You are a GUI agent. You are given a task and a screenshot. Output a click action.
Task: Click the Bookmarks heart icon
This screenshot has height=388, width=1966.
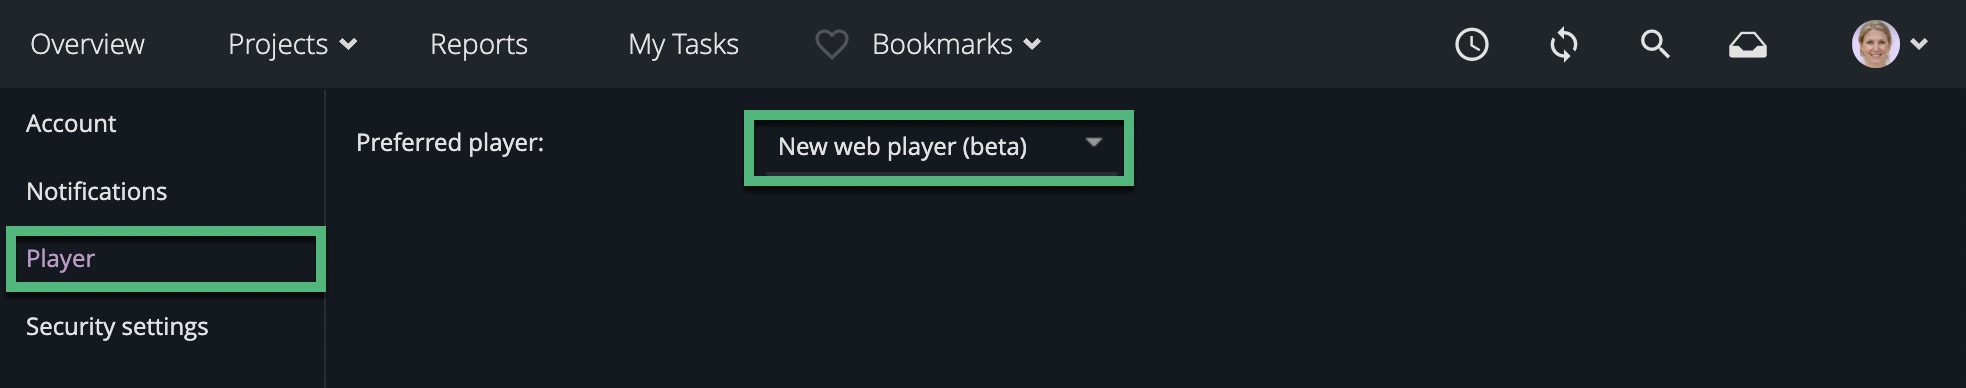click(x=831, y=44)
